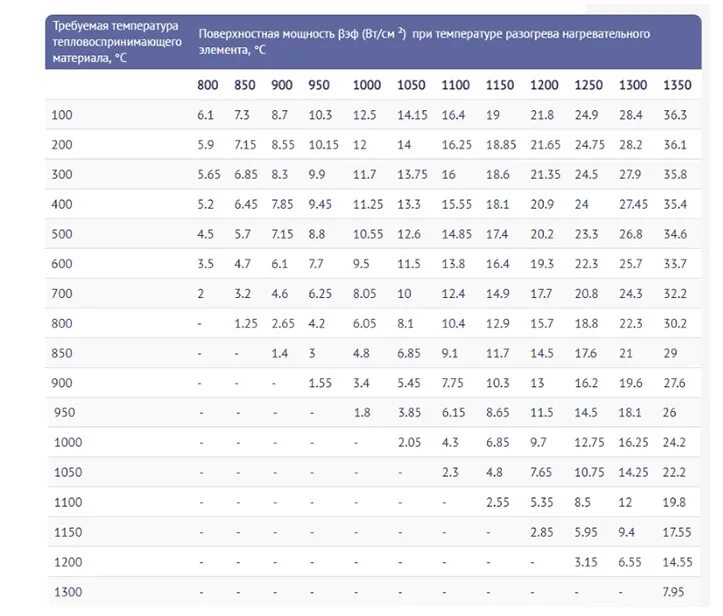Click row label 100

(62, 115)
